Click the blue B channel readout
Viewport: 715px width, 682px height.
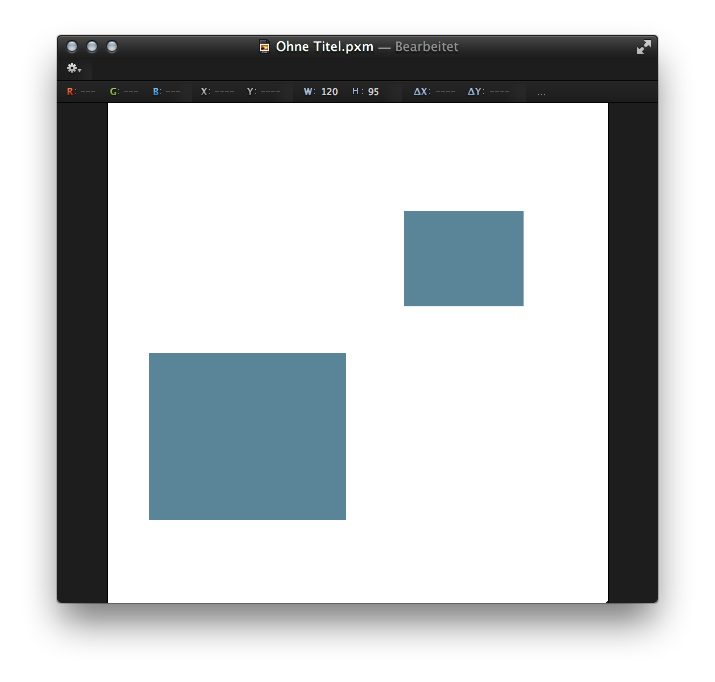166,92
